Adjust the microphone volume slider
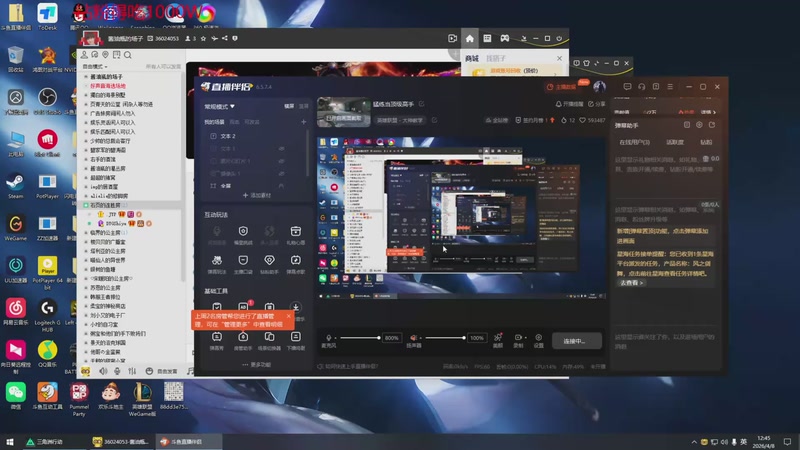The image size is (800, 450). (x=360, y=338)
